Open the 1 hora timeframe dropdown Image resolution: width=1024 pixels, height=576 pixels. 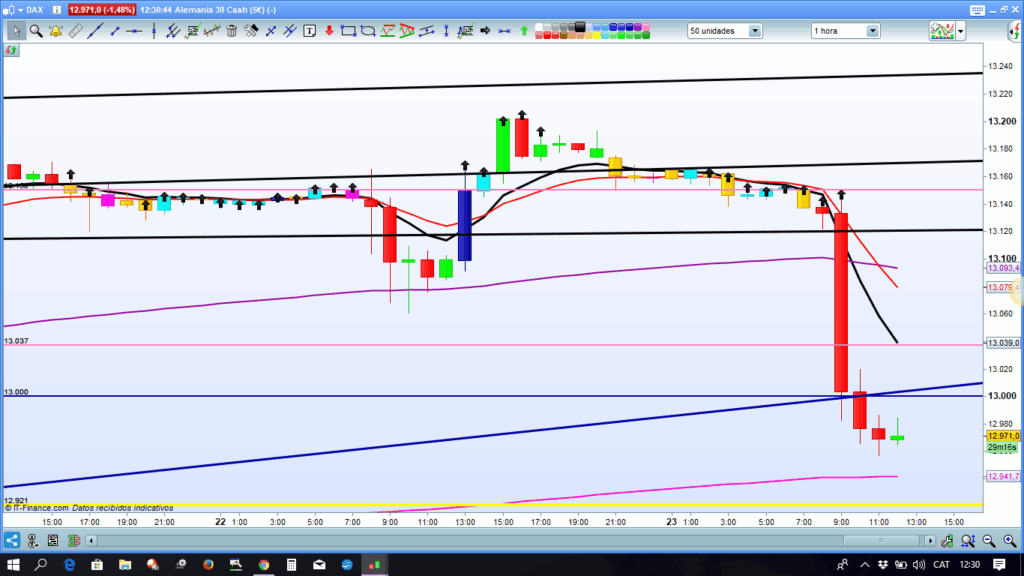coord(845,31)
